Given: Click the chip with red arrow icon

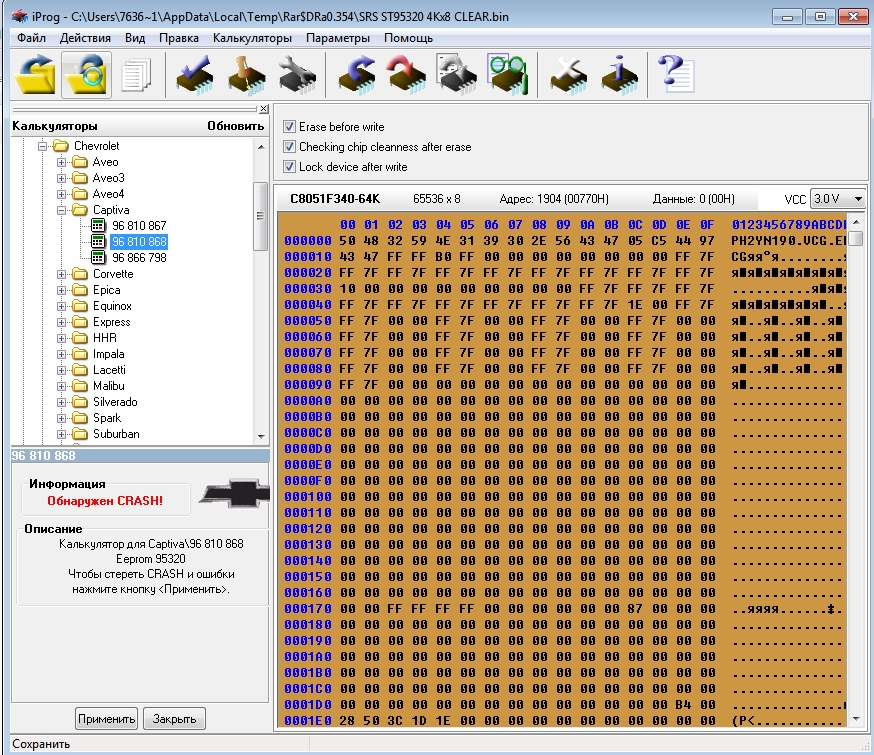Looking at the screenshot, I should [406, 75].
